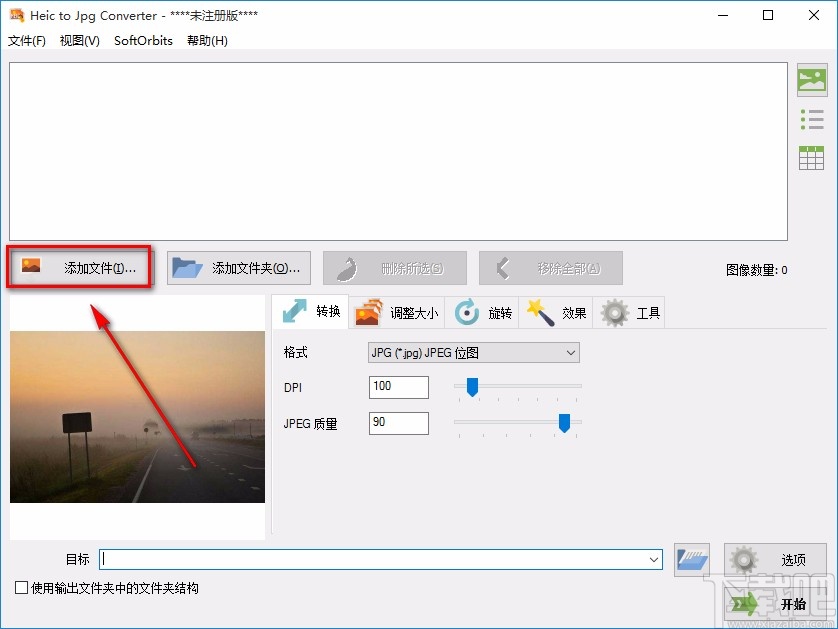Open the 选项 options button
The width and height of the screenshot is (838, 629).
pyautogui.click(x=775, y=560)
